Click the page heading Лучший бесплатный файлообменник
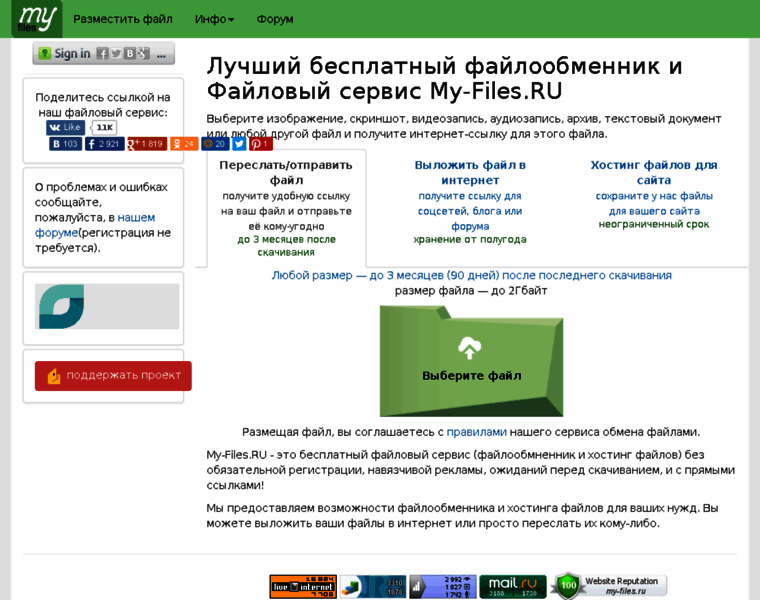The height and width of the screenshot is (600, 760). 444,78
